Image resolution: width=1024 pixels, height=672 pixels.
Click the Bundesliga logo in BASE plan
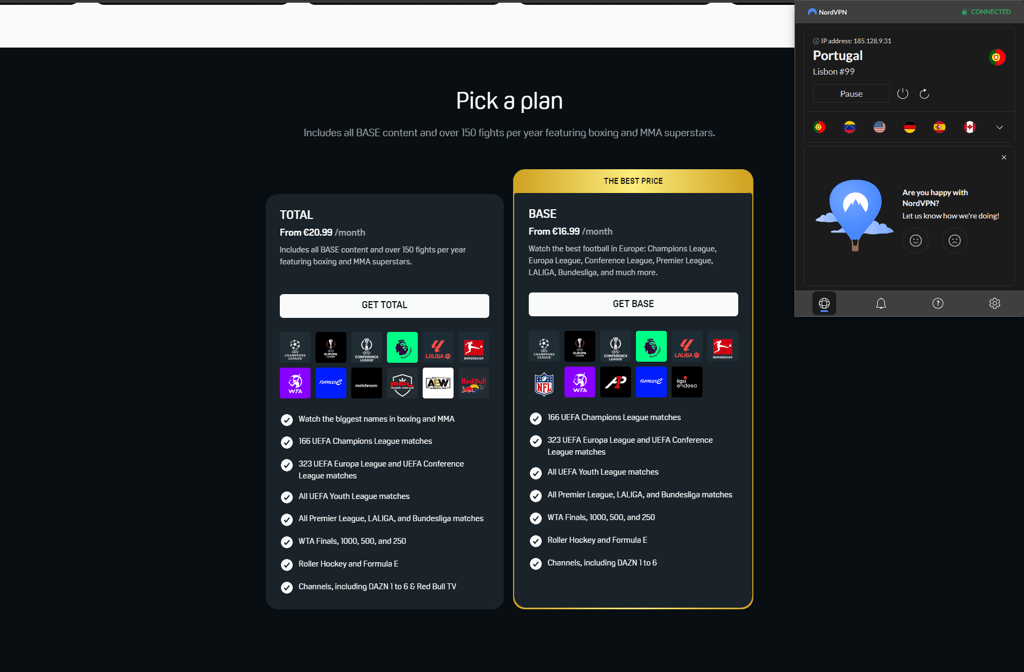722,346
